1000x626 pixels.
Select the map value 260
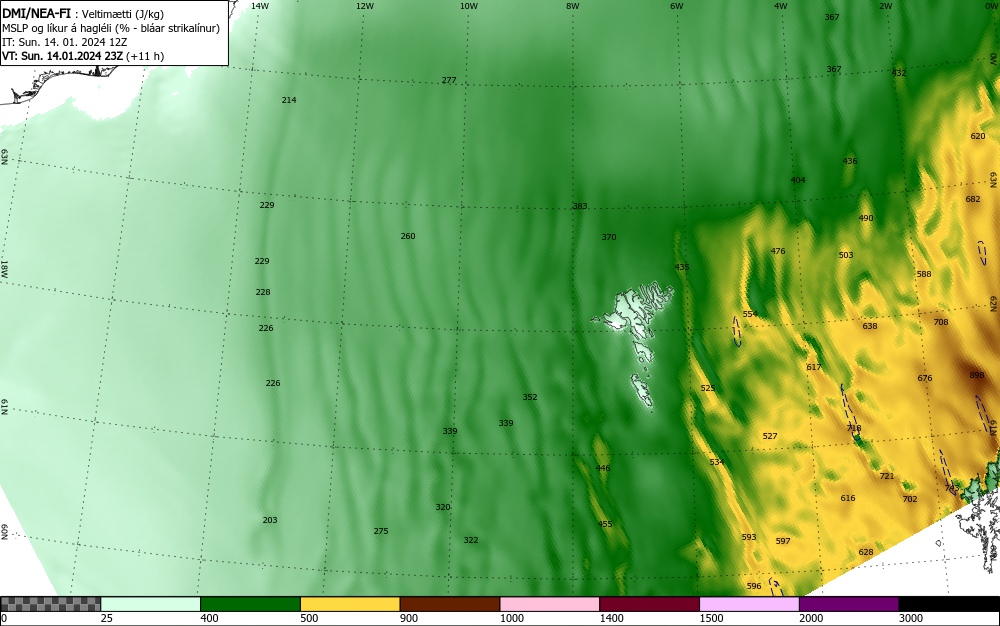pyautogui.click(x=408, y=236)
